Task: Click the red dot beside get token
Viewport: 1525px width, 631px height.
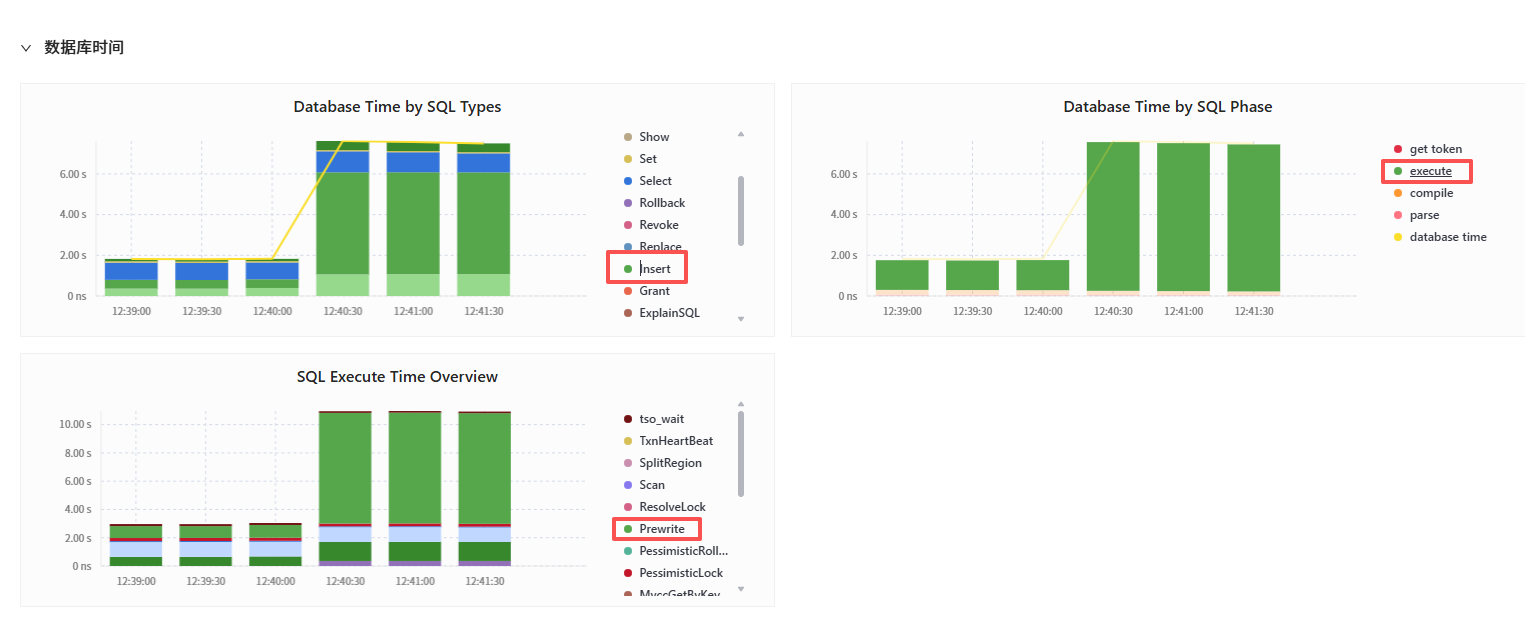Action: pos(1398,149)
